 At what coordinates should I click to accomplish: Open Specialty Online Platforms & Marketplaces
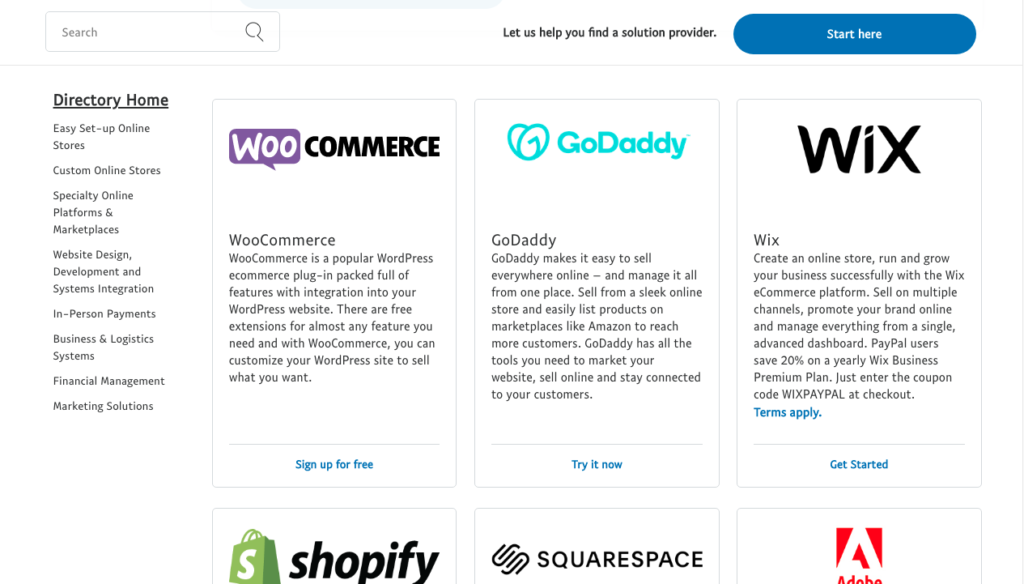tap(93, 212)
